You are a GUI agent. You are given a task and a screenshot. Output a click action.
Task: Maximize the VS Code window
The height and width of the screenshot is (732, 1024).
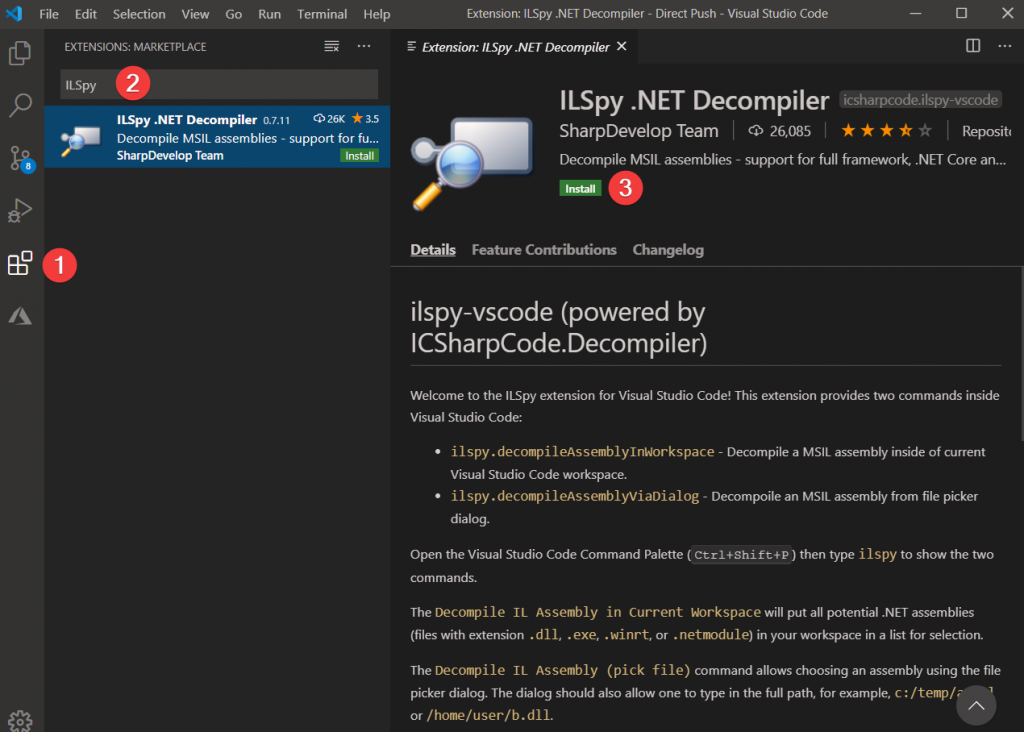click(x=961, y=13)
